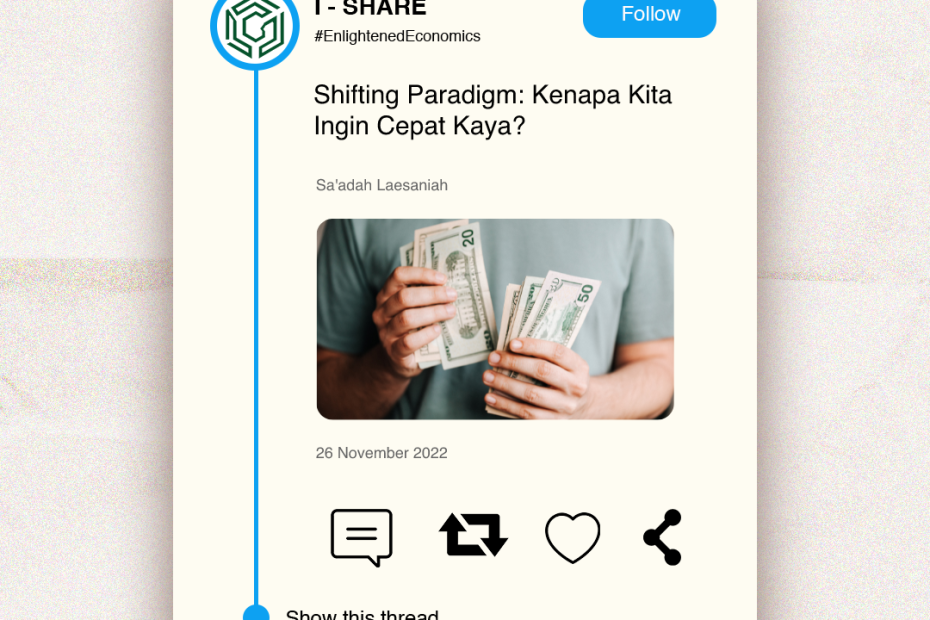Open the I-SHARE profile avatar logo

coord(255,27)
